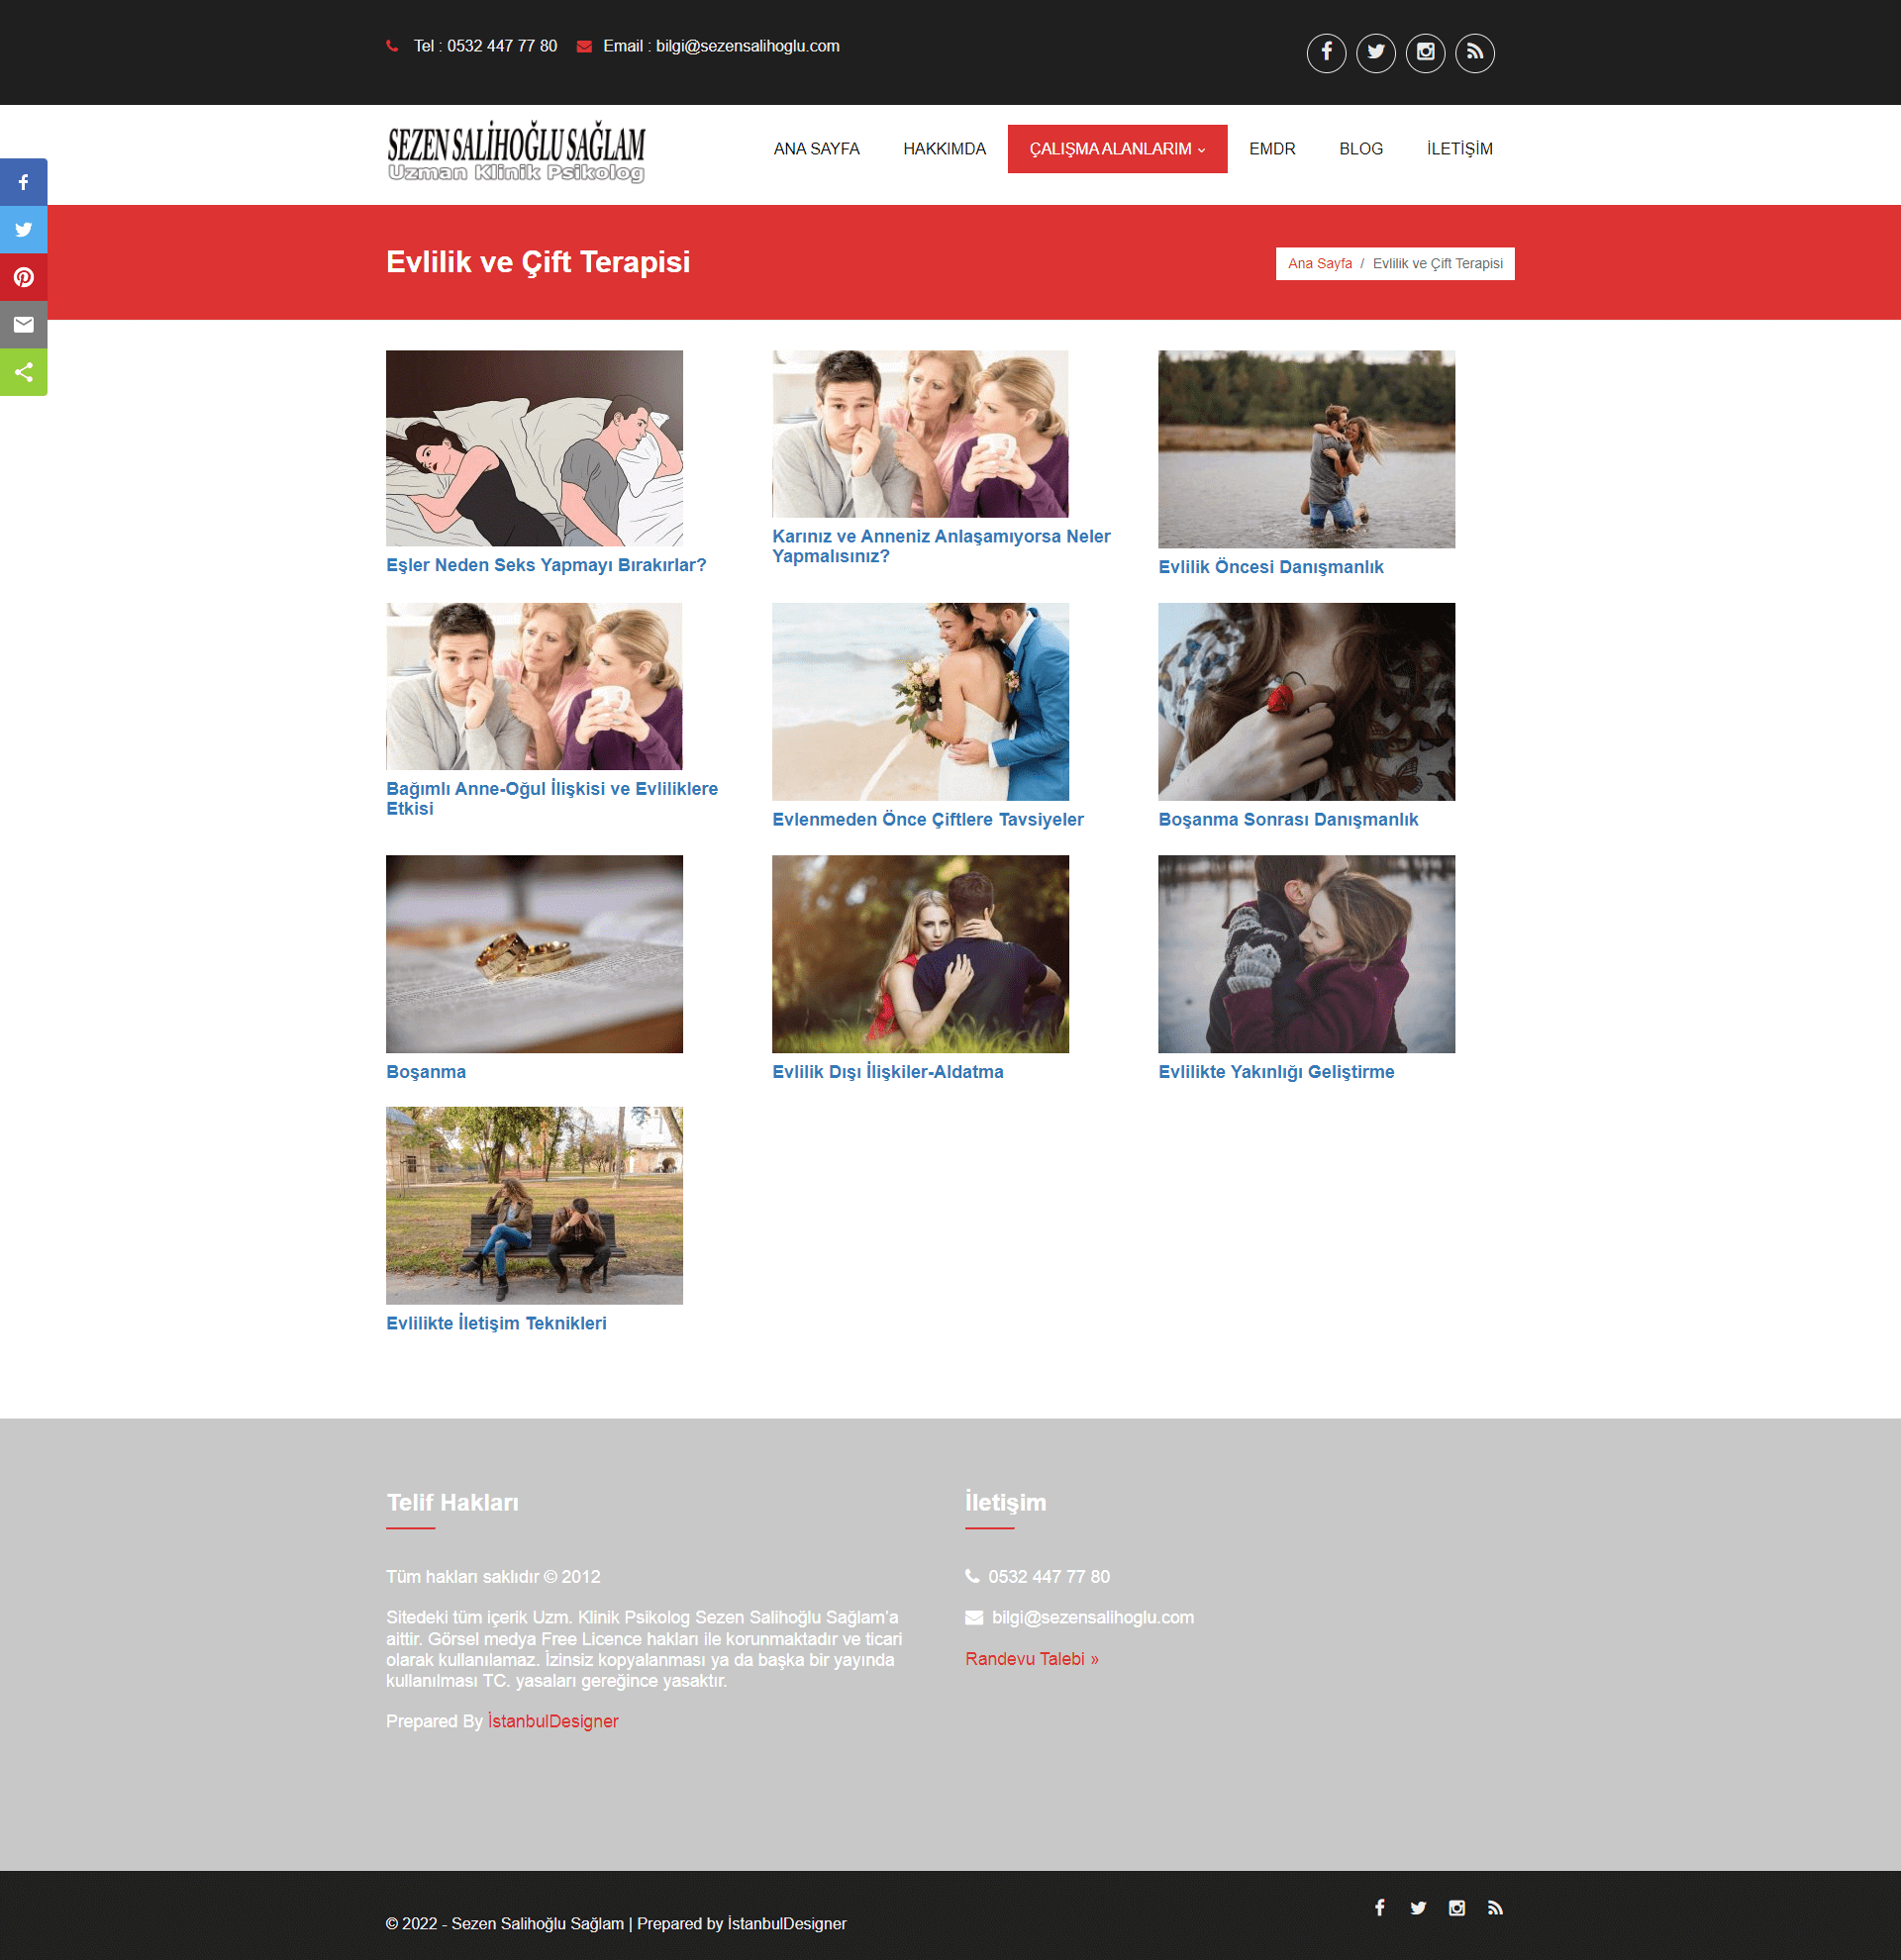The height and width of the screenshot is (1960, 1901).
Task: Open Evlenmeden Önce Çiftlere Tavsiyeler link
Action: 927,819
